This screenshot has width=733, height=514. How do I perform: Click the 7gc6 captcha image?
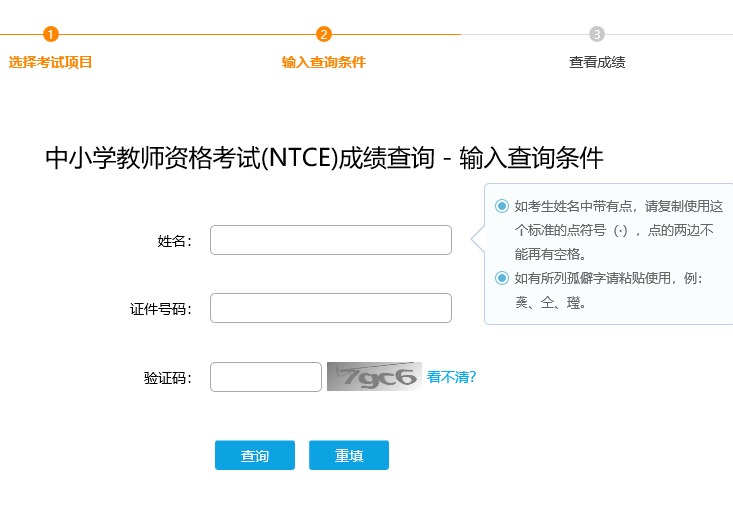pyautogui.click(x=374, y=377)
